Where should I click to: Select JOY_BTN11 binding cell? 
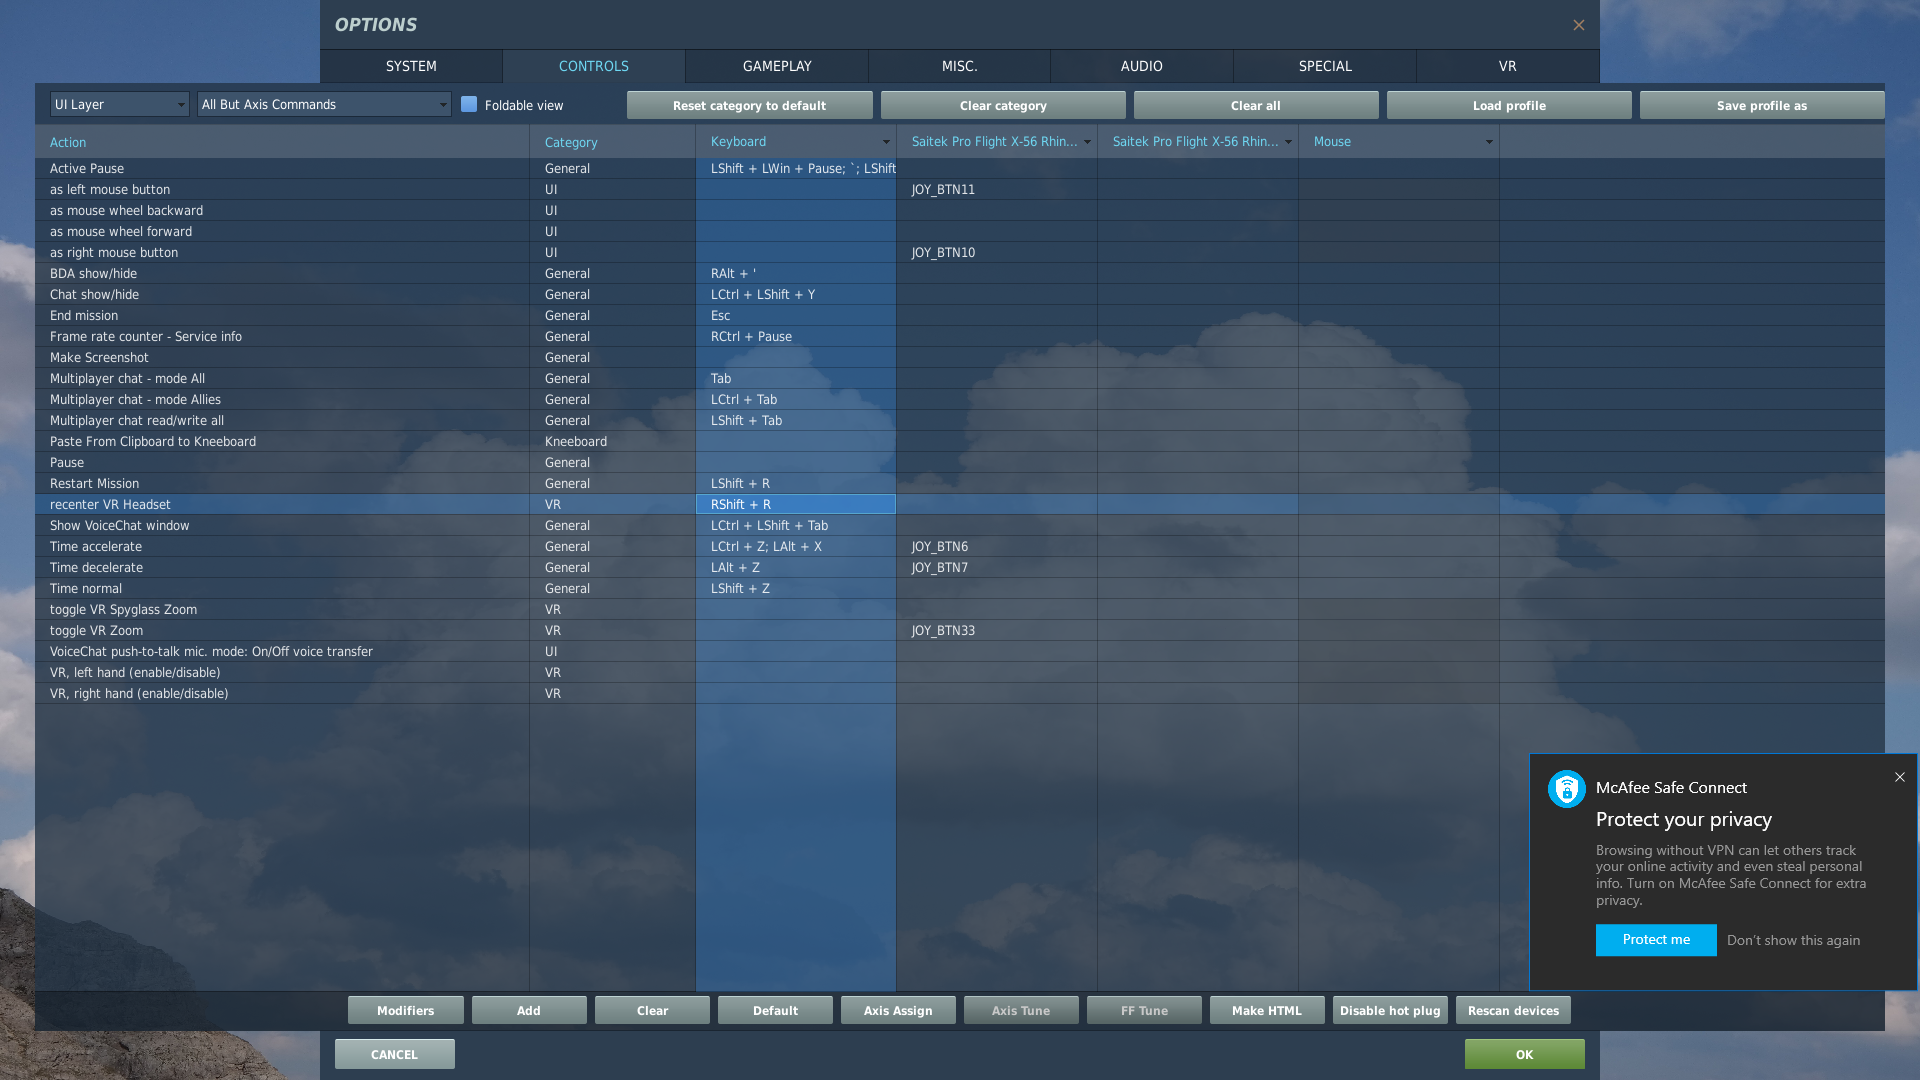tap(997, 189)
